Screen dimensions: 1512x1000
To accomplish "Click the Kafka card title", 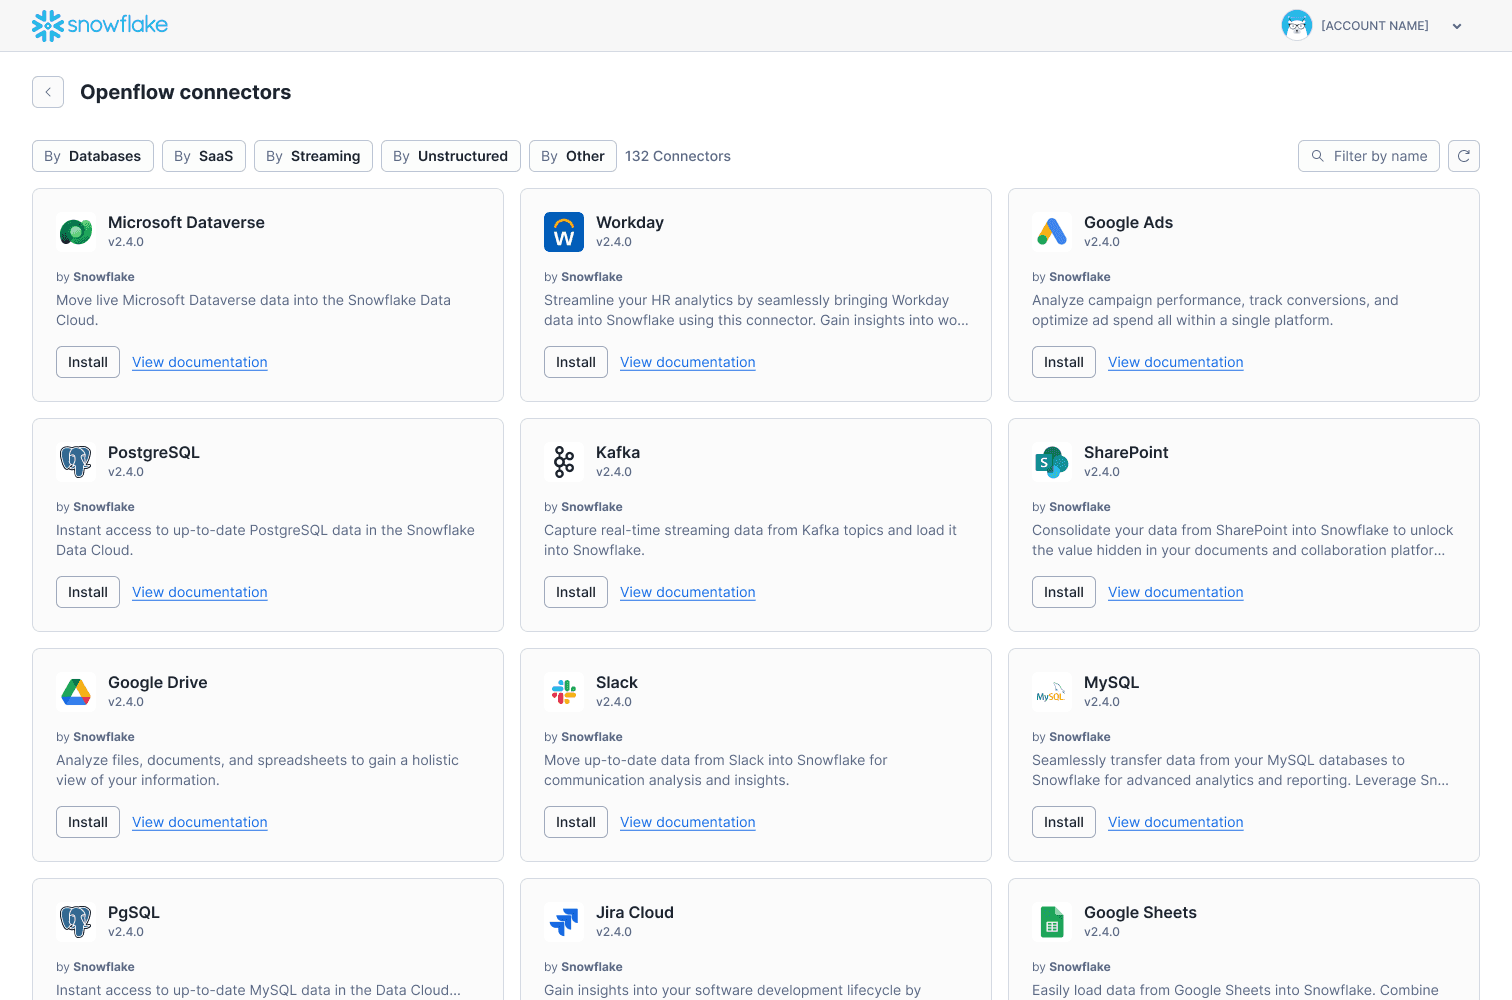I will coord(618,452).
